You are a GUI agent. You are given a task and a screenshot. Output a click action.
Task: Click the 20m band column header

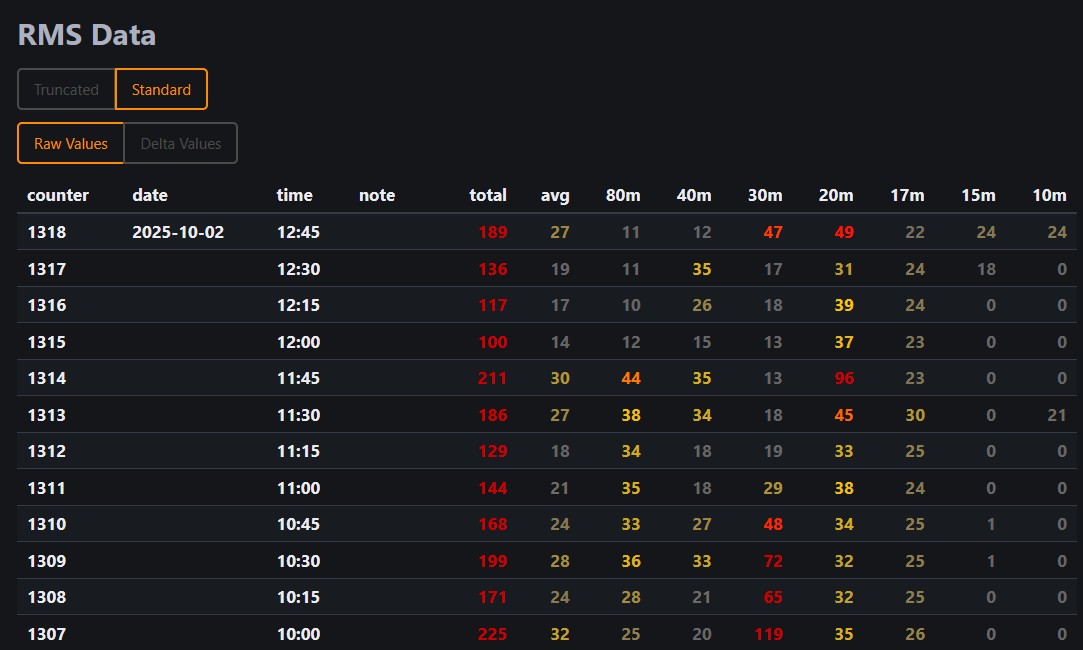pyautogui.click(x=836, y=195)
